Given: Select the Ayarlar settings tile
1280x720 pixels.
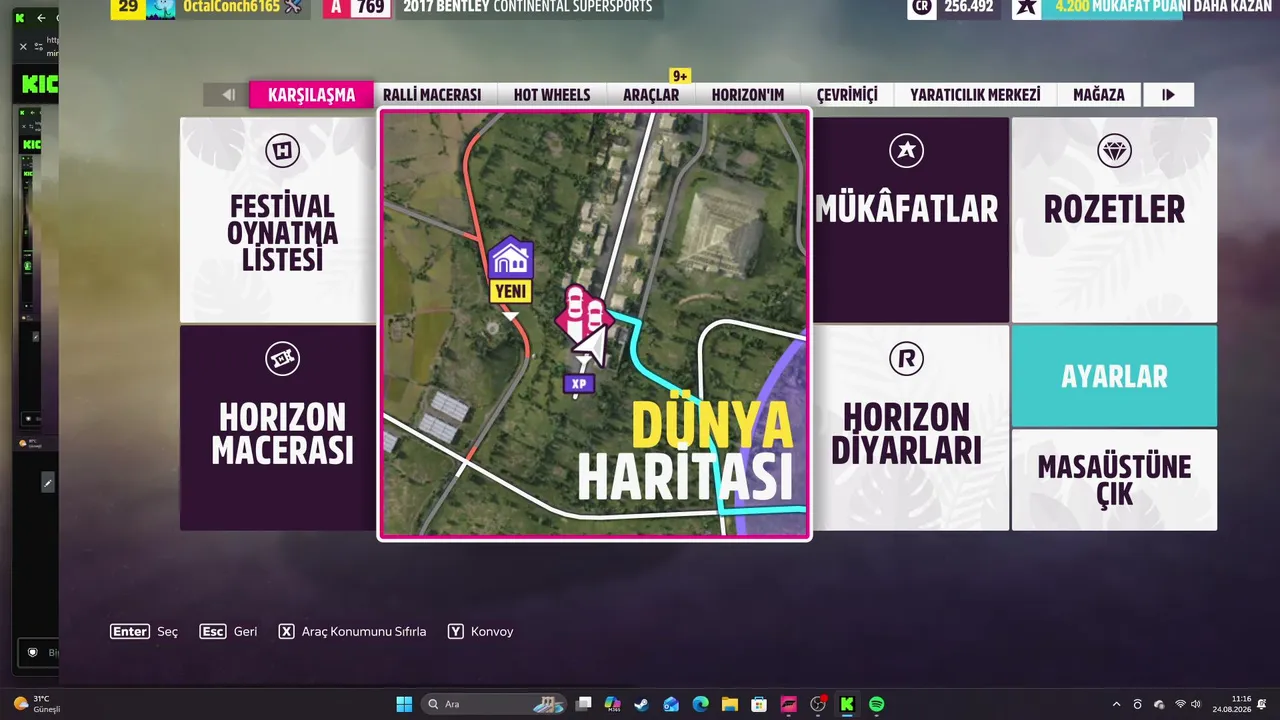Looking at the screenshot, I should pos(1114,376).
